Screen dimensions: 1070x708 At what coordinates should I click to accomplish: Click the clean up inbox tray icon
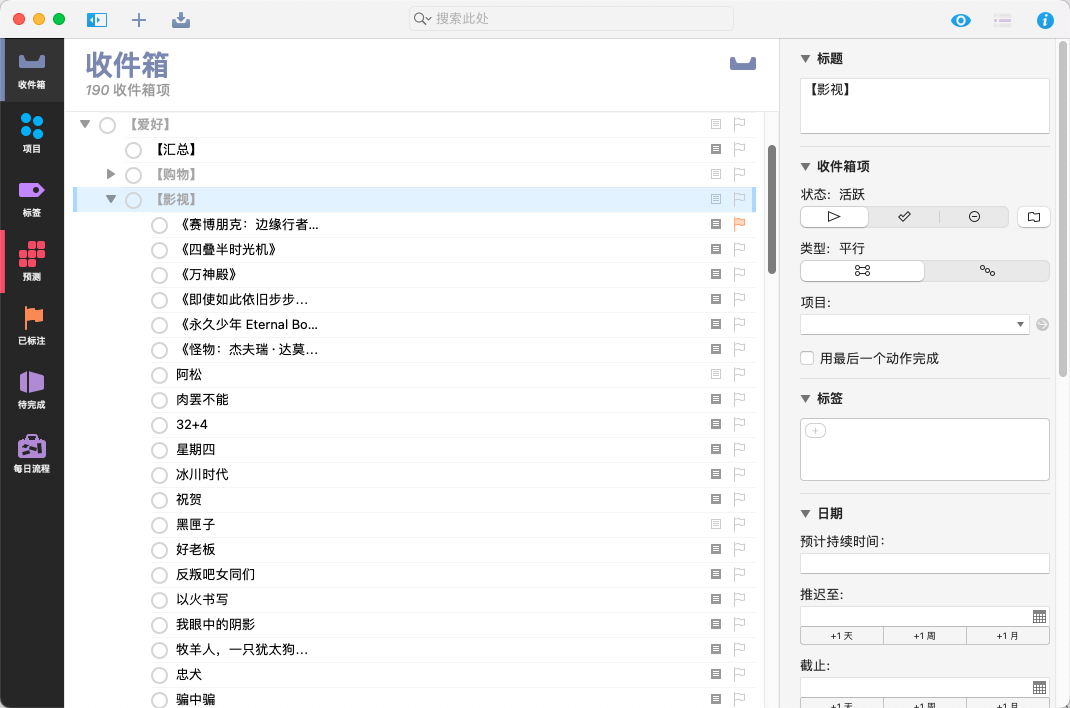[x=181, y=19]
